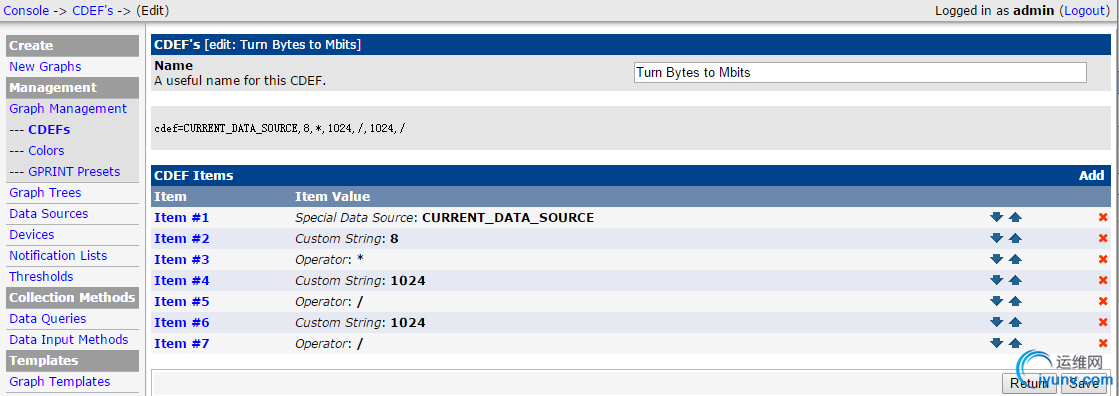The height and width of the screenshot is (396, 1119).
Task: Open Item #3 link
Action: [x=181, y=260]
